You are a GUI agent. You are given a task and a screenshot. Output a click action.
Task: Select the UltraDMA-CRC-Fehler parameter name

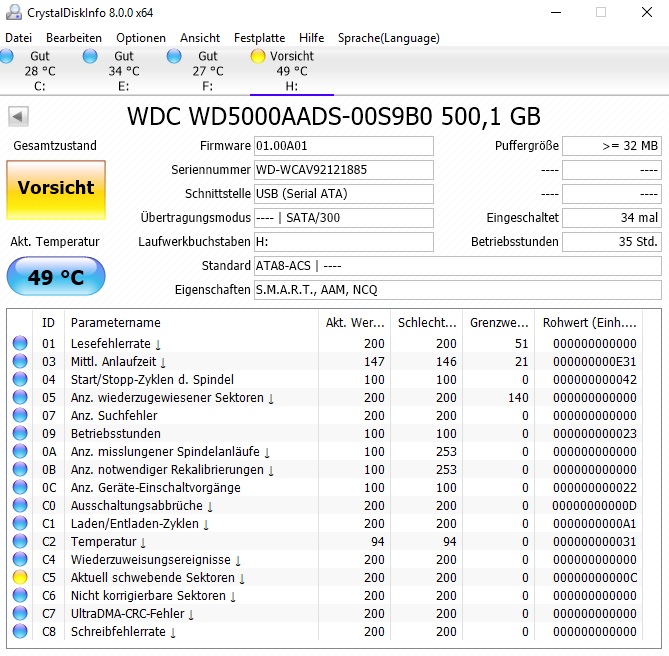click(x=128, y=613)
